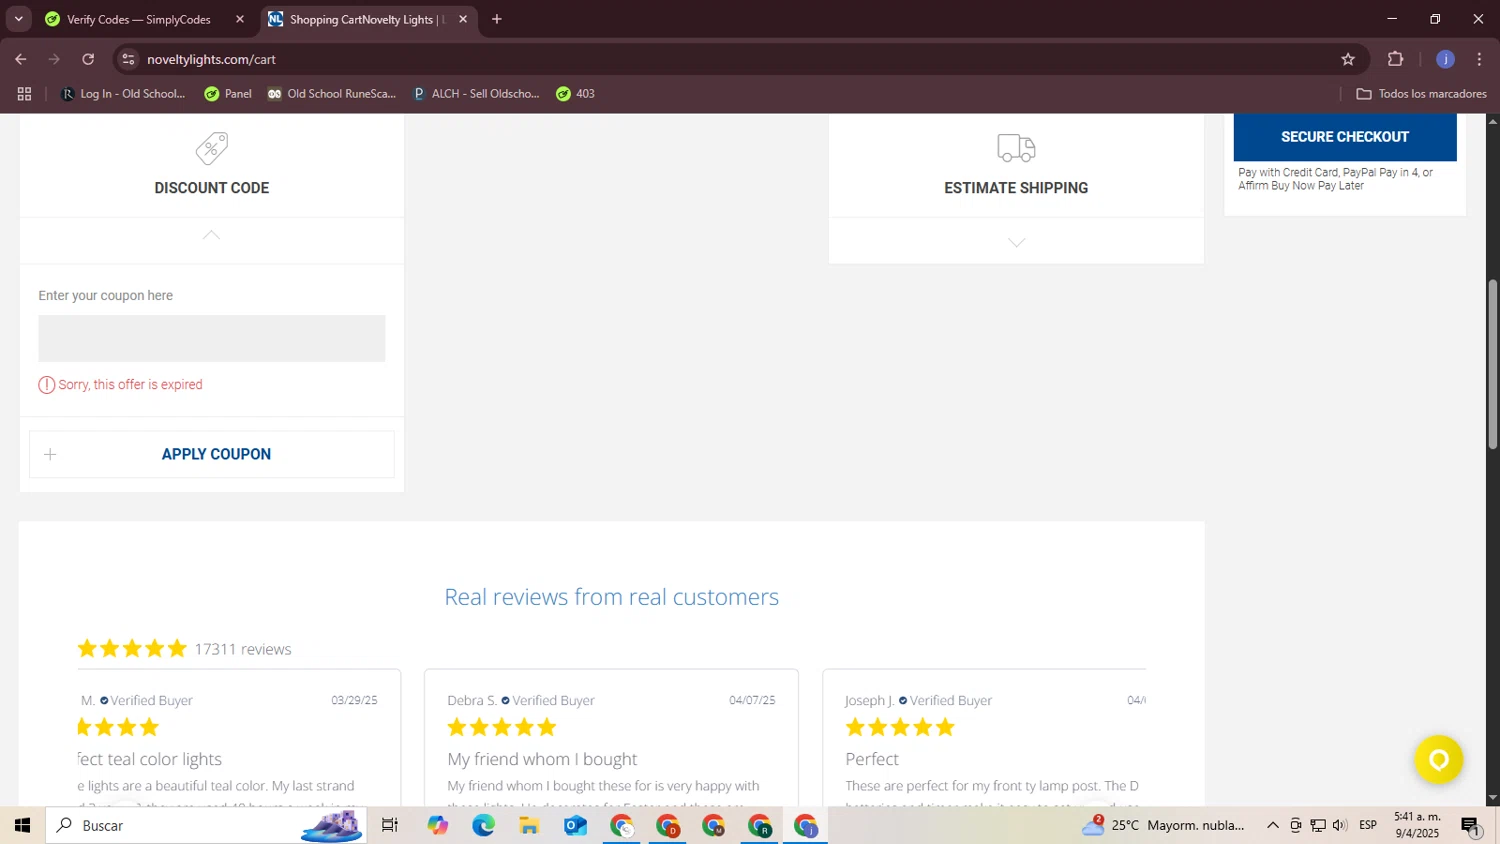Close the Shopping Cart tab

(x=463, y=19)
